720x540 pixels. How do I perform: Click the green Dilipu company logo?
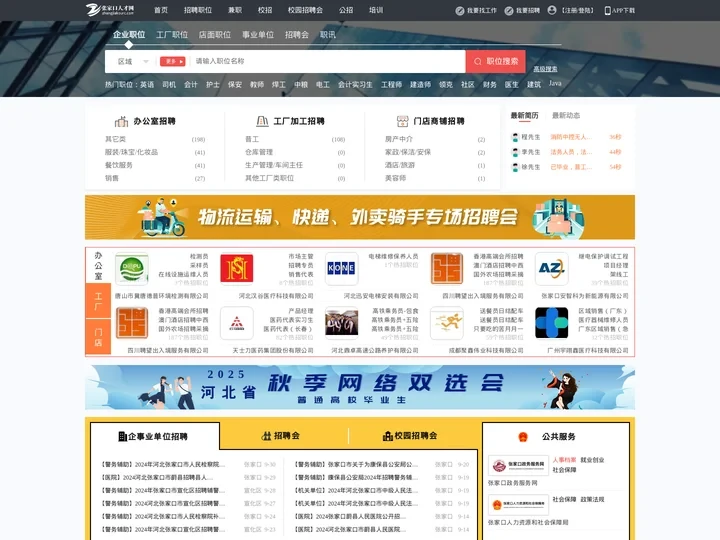(132, 268)
